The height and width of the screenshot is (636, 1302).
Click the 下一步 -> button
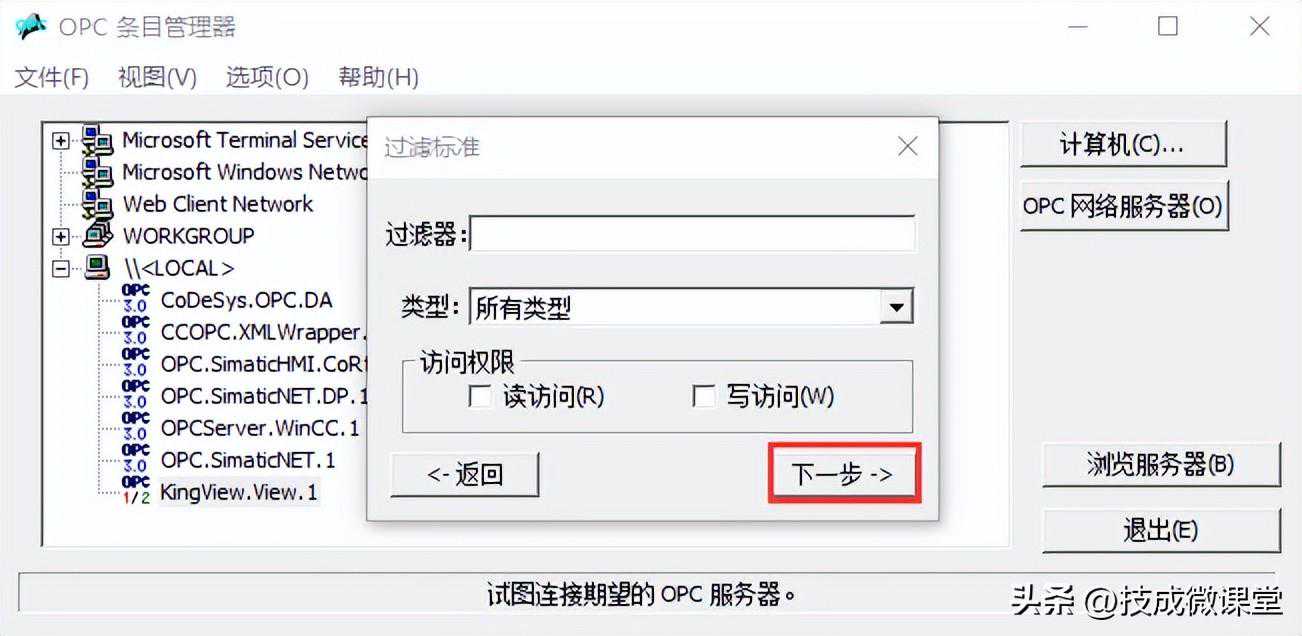tap(843, 474)
